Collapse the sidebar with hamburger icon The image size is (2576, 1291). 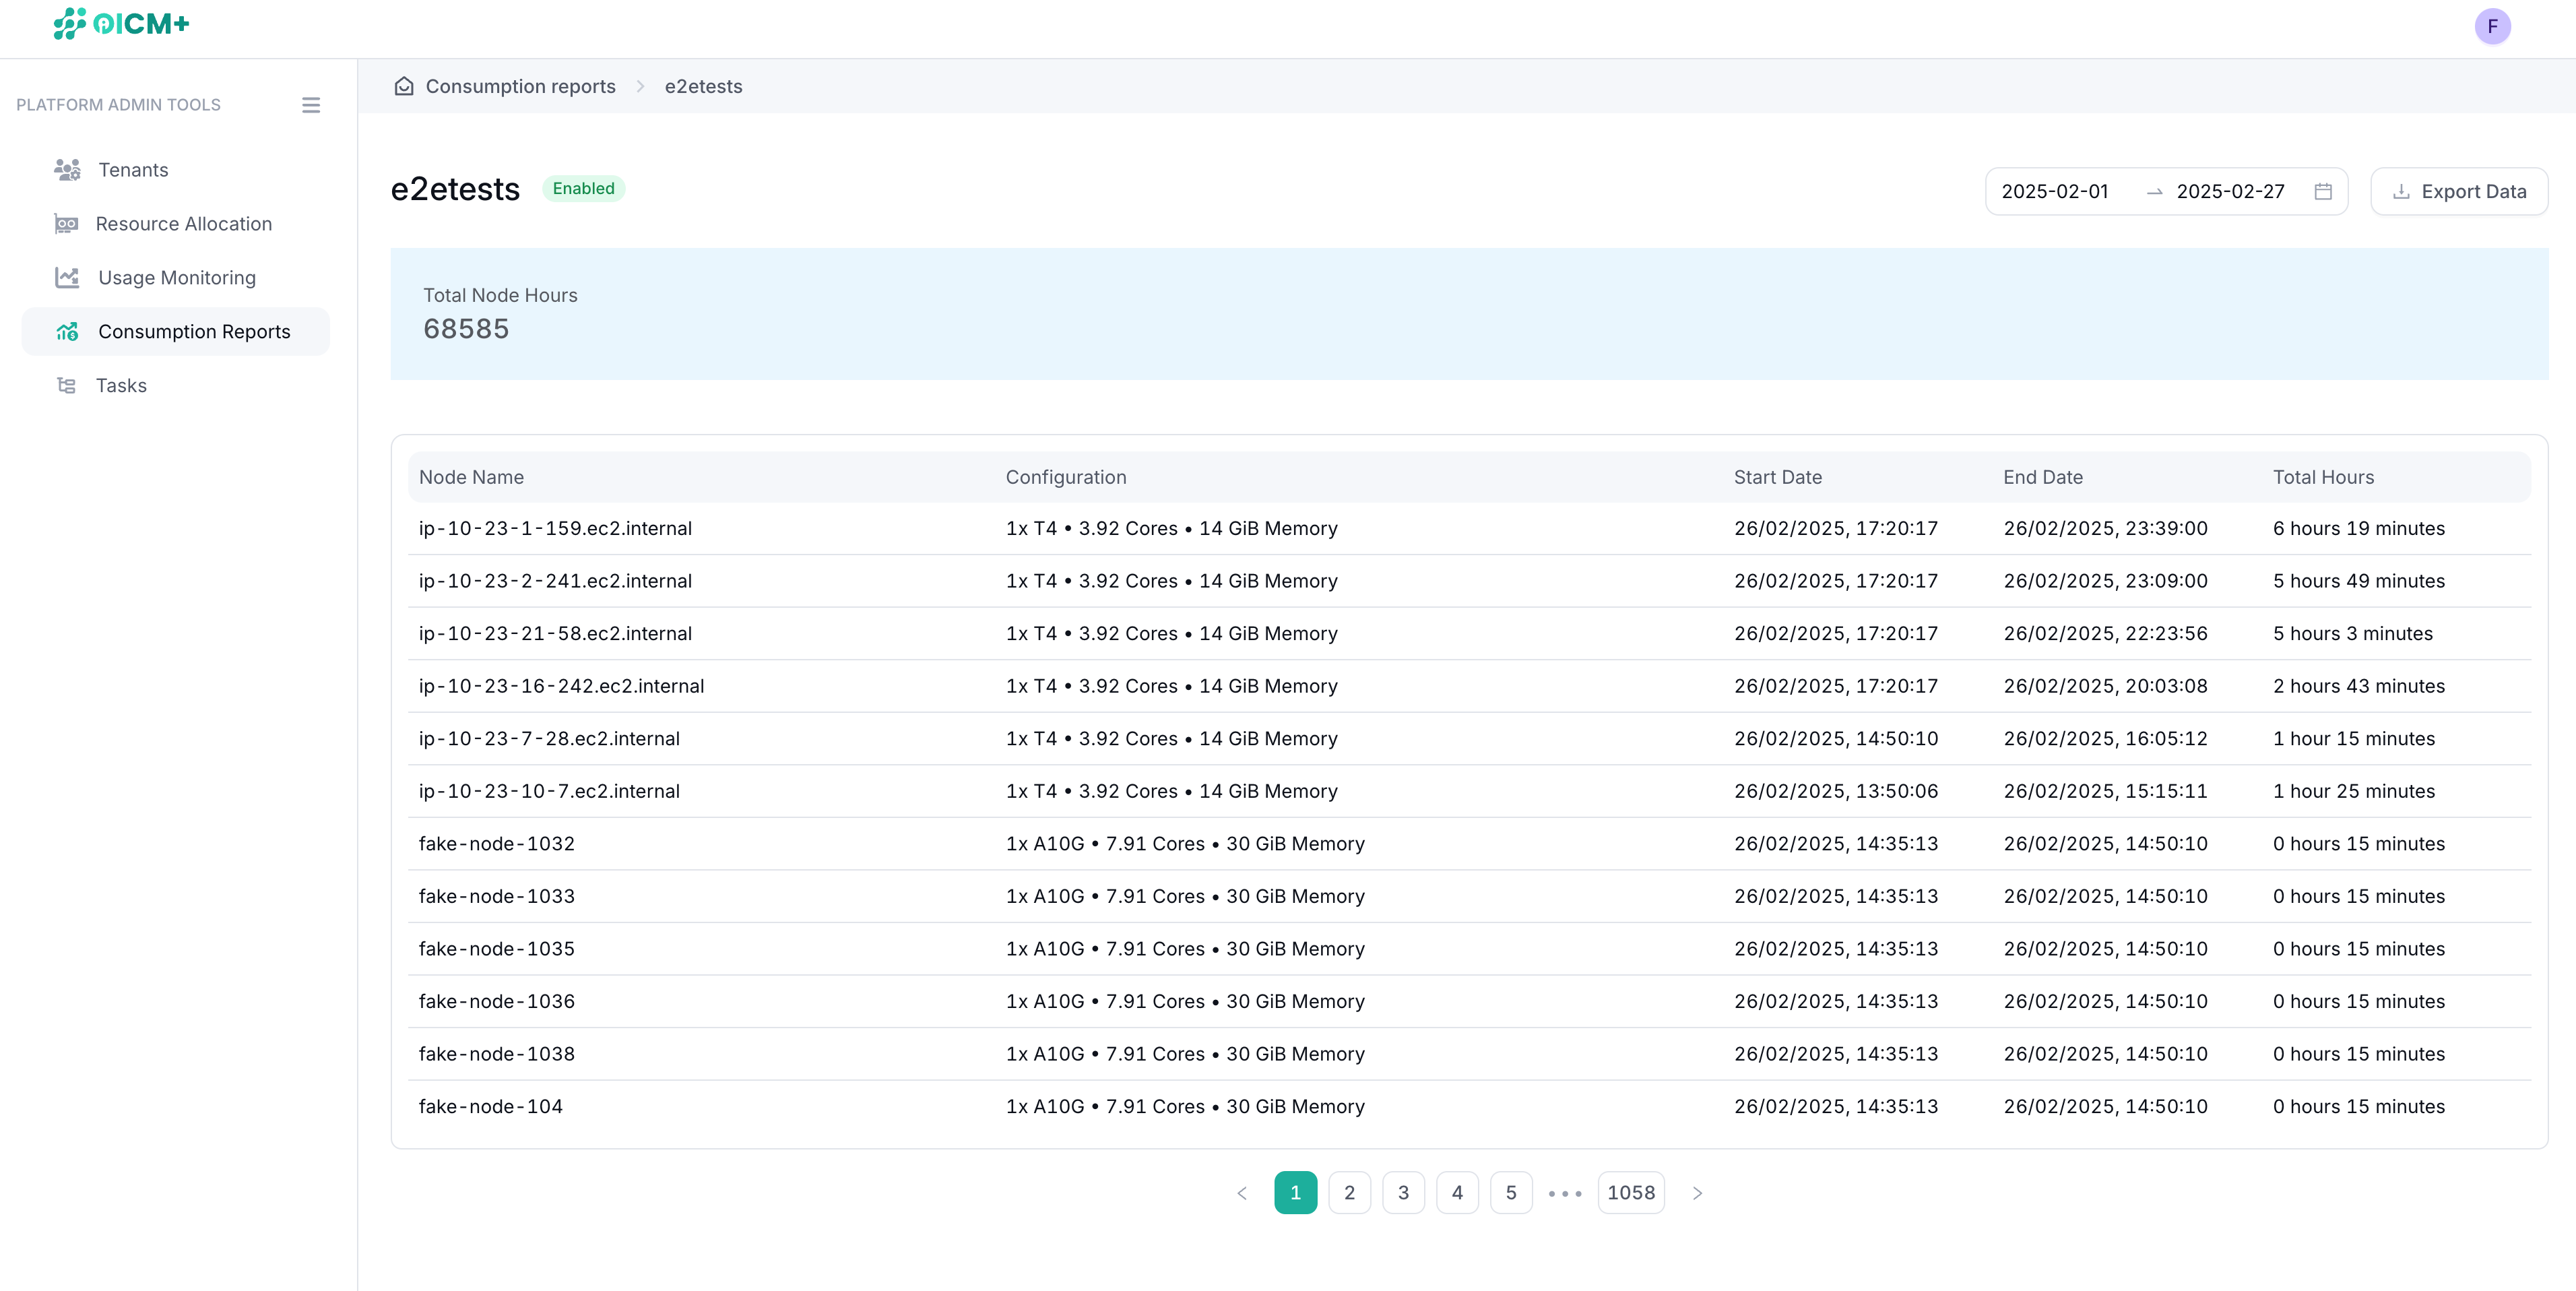tap(311, 104)
